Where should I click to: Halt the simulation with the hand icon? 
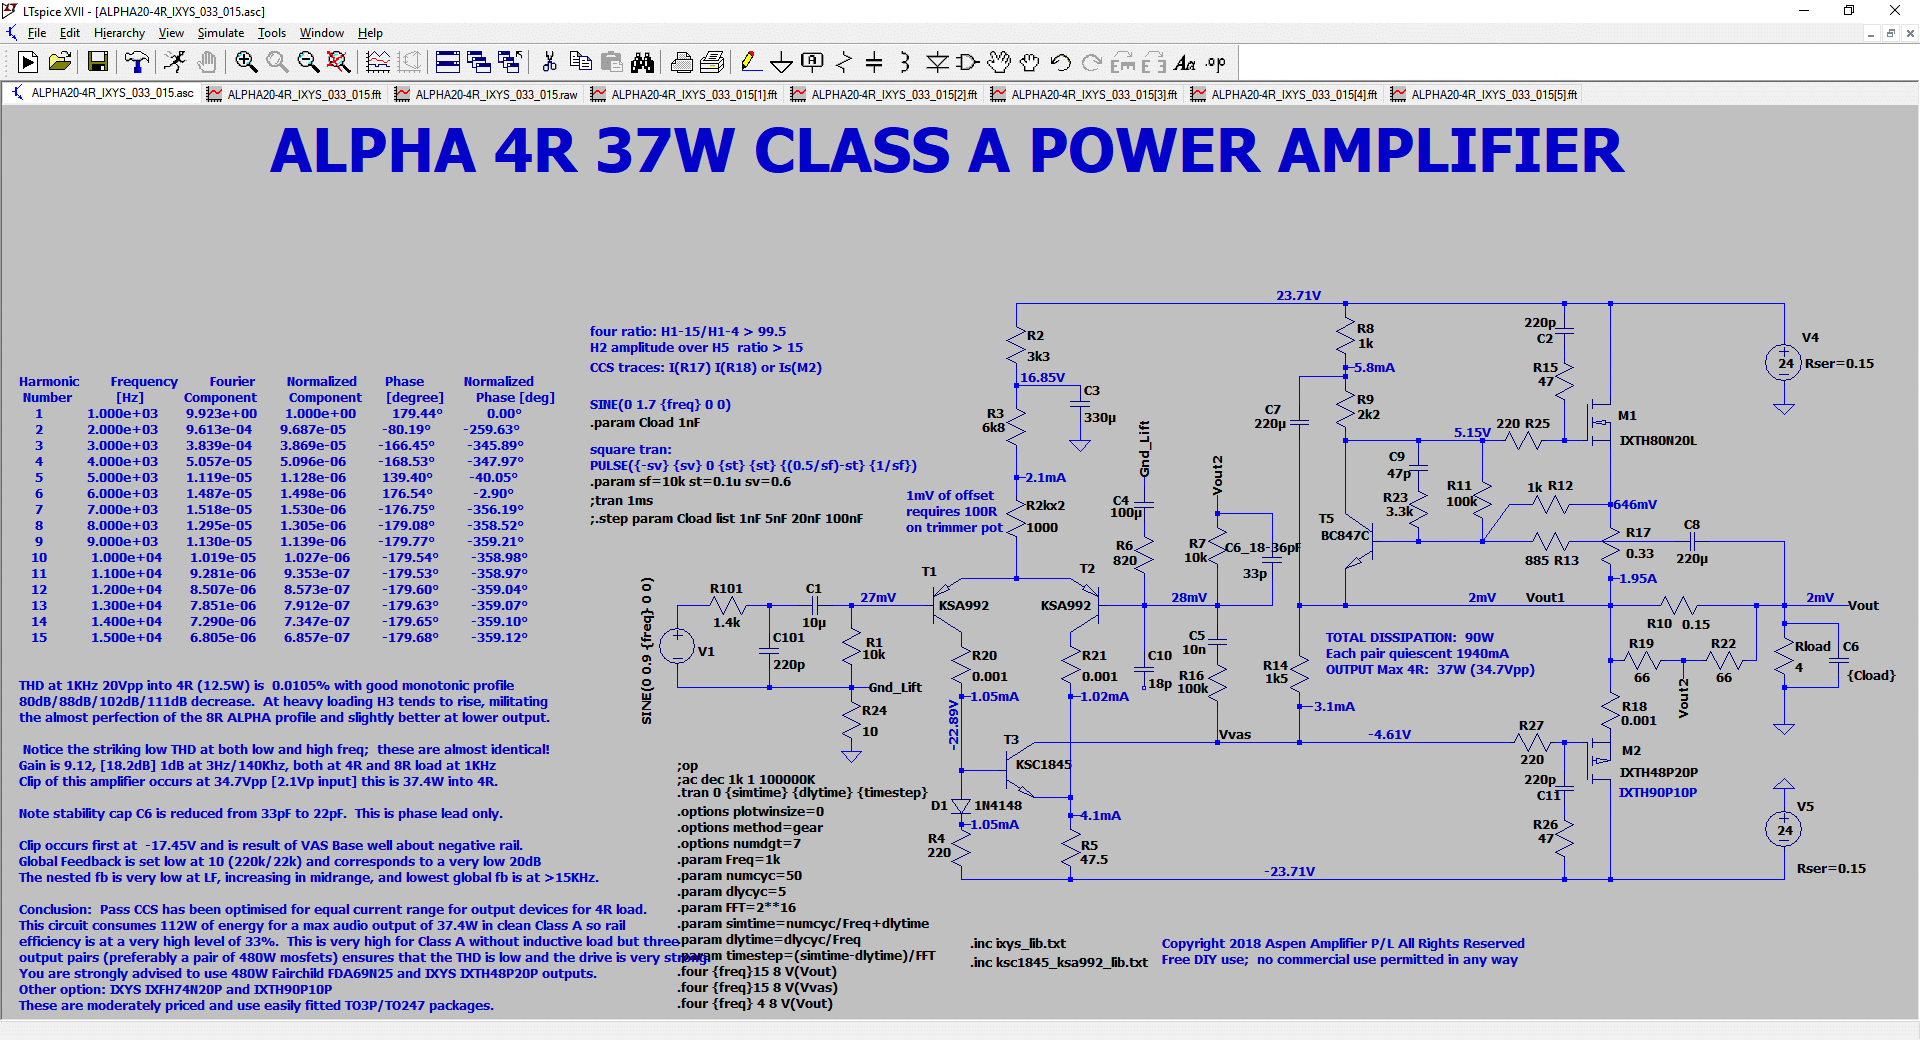click(x=206, y=63)
